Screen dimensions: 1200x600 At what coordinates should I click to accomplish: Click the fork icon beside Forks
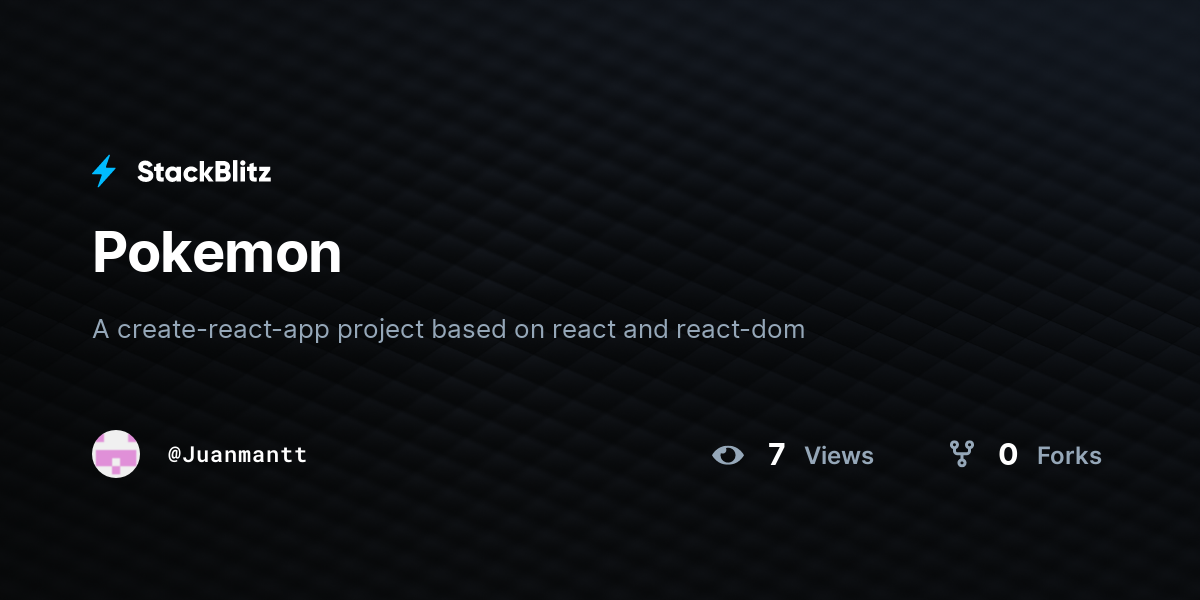(961, 455)
